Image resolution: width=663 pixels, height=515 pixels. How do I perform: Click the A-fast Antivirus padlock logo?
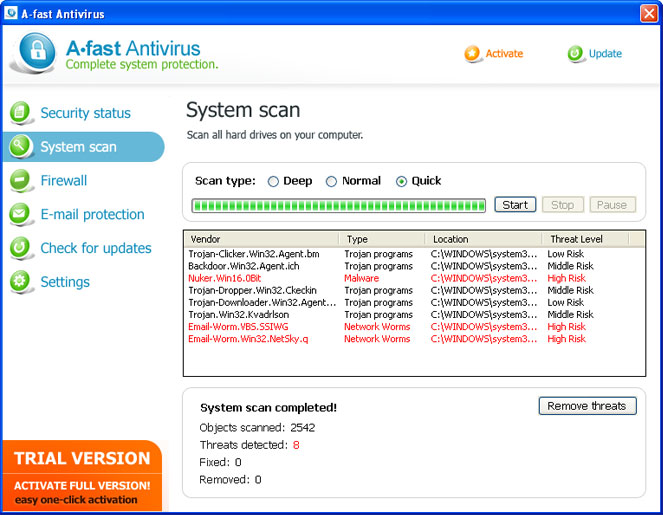pyautogui.click(x=36, y=52)
